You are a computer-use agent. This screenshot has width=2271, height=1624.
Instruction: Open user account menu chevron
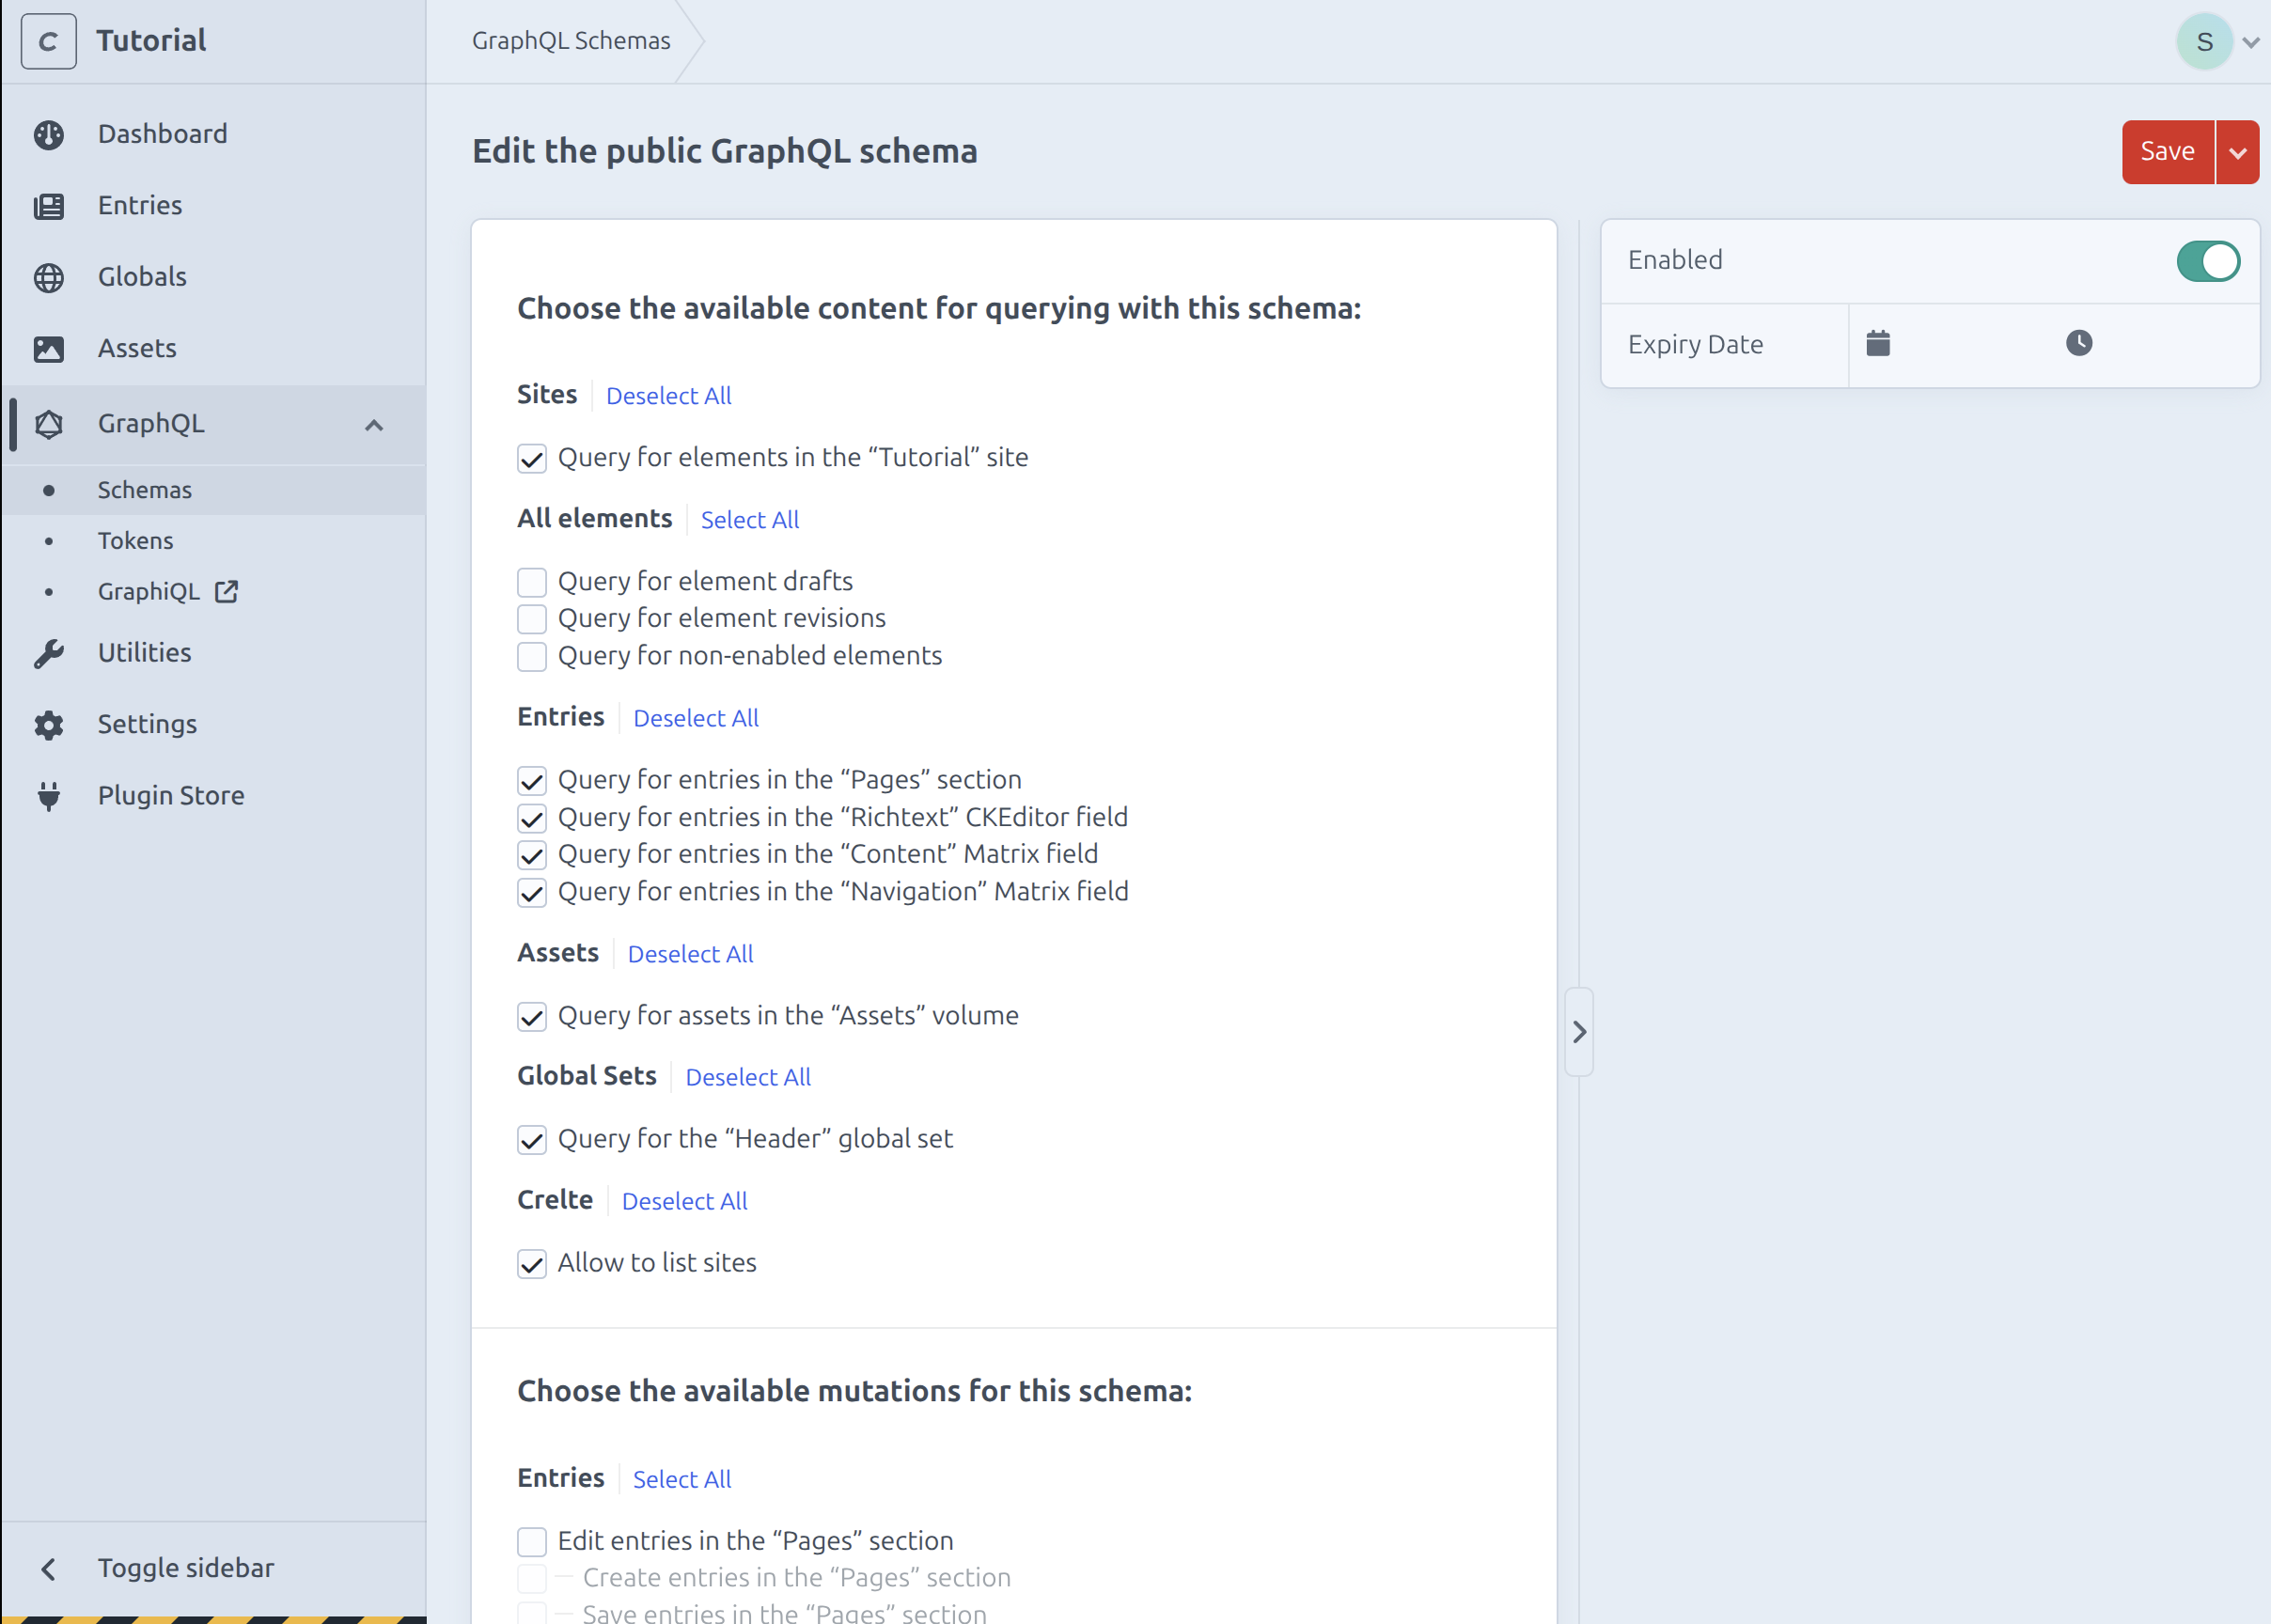point(2250,42)
